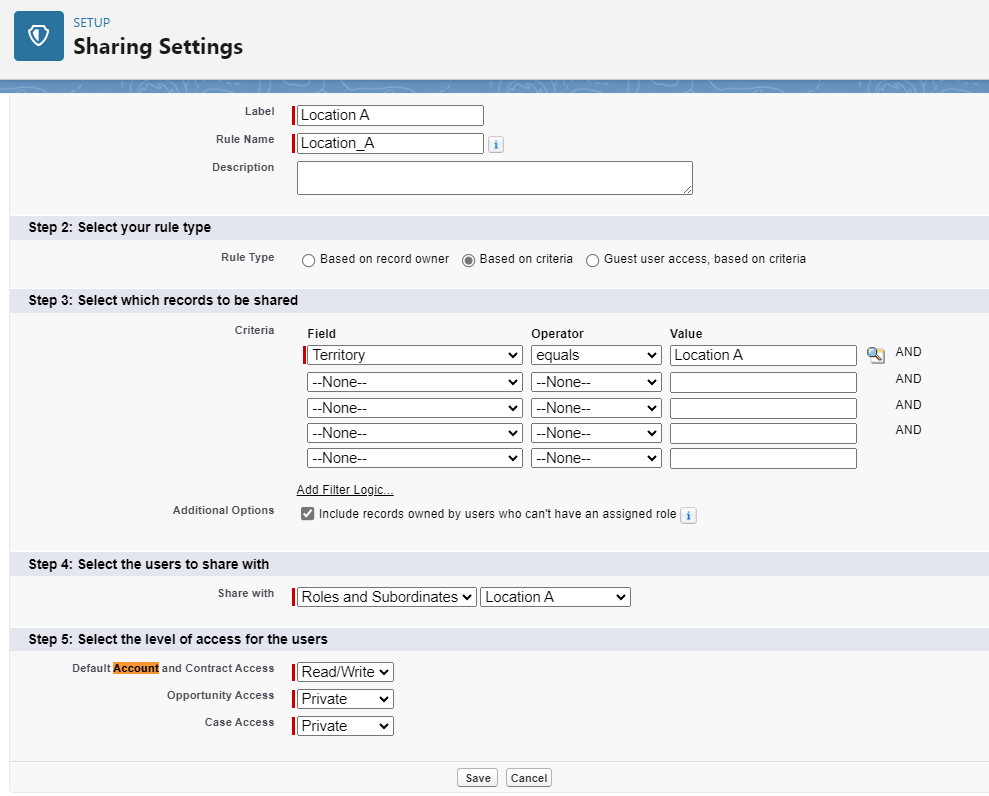Select Based on criteria rule type
Screen dimensions: 989x796
[x=468, y=260]
